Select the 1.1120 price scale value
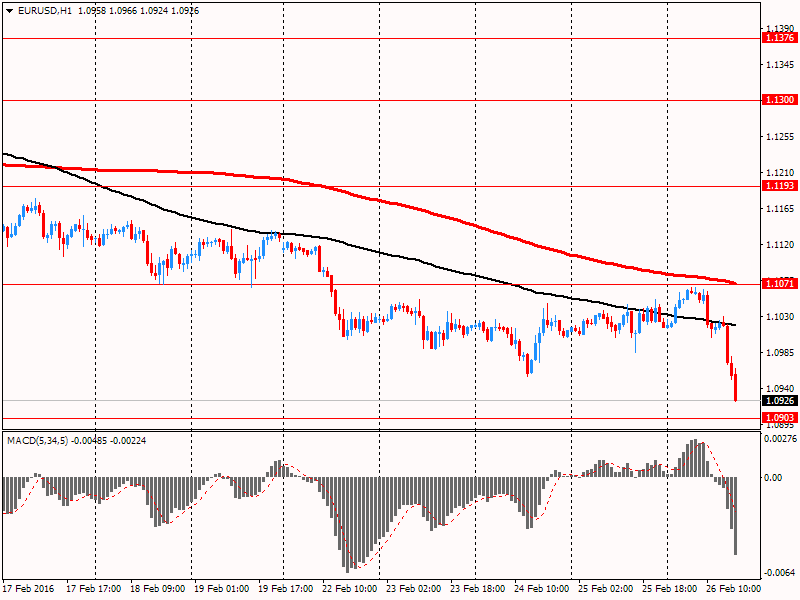The width and height of the screenshot is (800, 600). pyautogui.click(x=780, y=245)
